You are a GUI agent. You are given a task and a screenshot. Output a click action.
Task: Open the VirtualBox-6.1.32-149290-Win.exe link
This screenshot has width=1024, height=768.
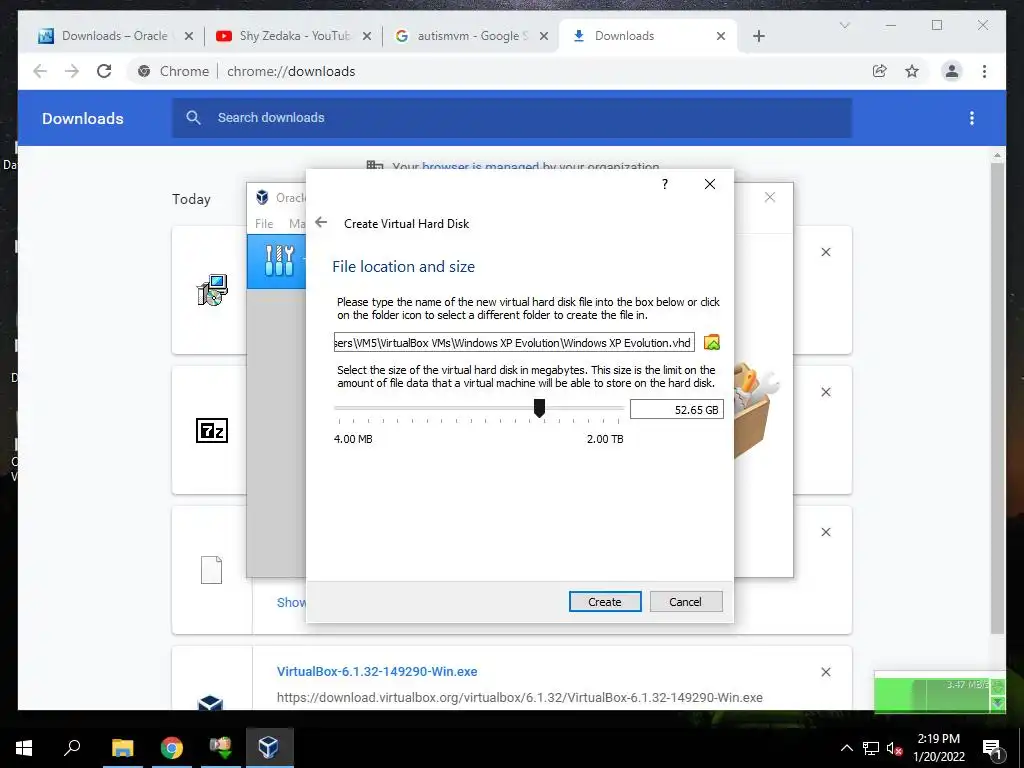pos(377,671)
